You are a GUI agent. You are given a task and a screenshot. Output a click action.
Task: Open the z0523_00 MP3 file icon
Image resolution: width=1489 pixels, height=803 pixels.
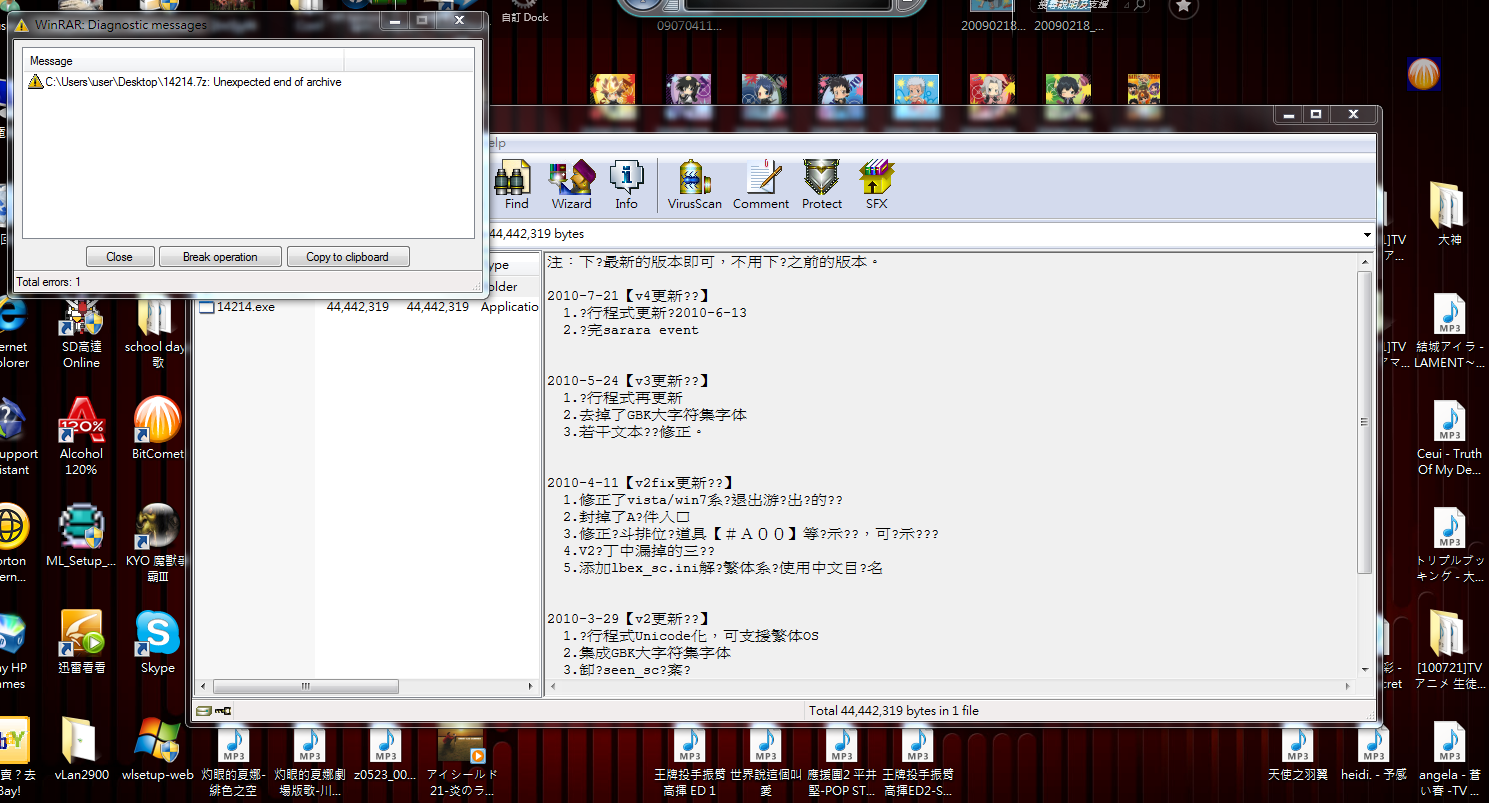point(385,755)
